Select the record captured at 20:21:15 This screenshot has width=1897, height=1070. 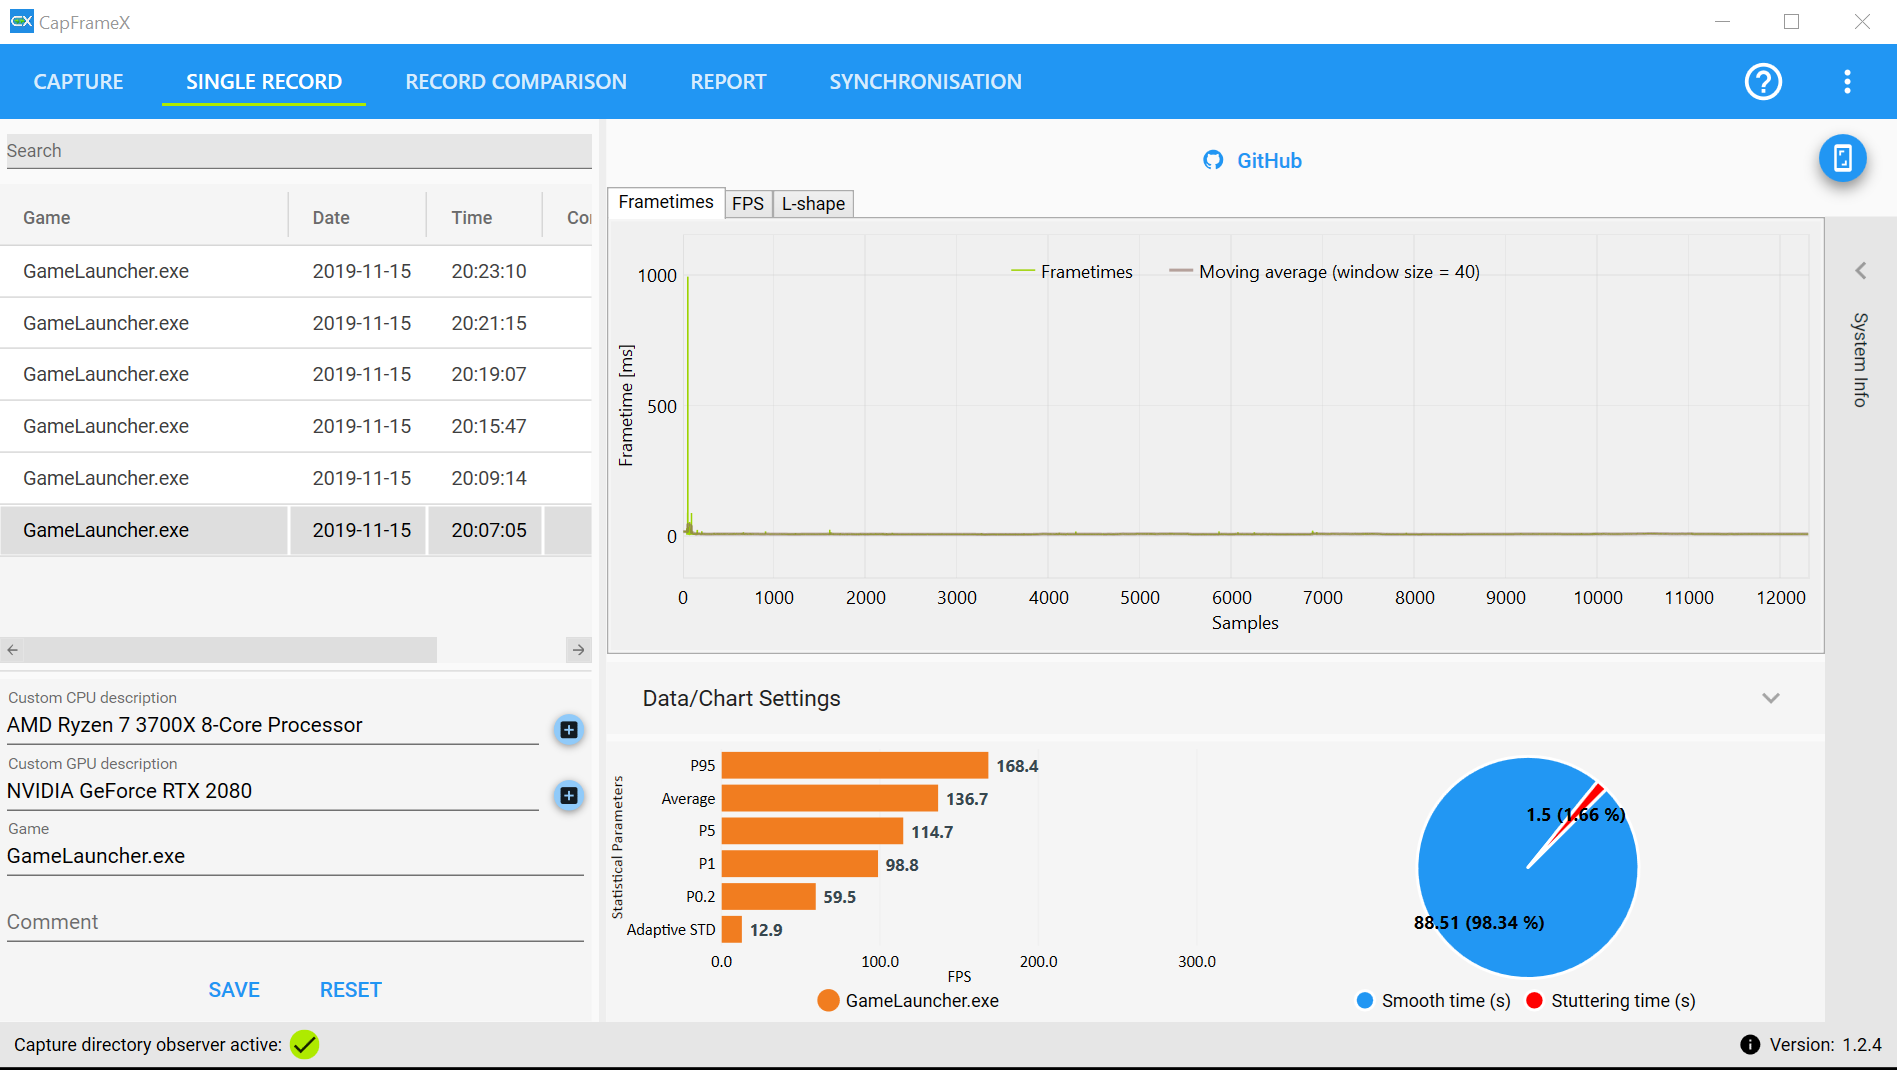pyautogui.click(x=296, y=323)
